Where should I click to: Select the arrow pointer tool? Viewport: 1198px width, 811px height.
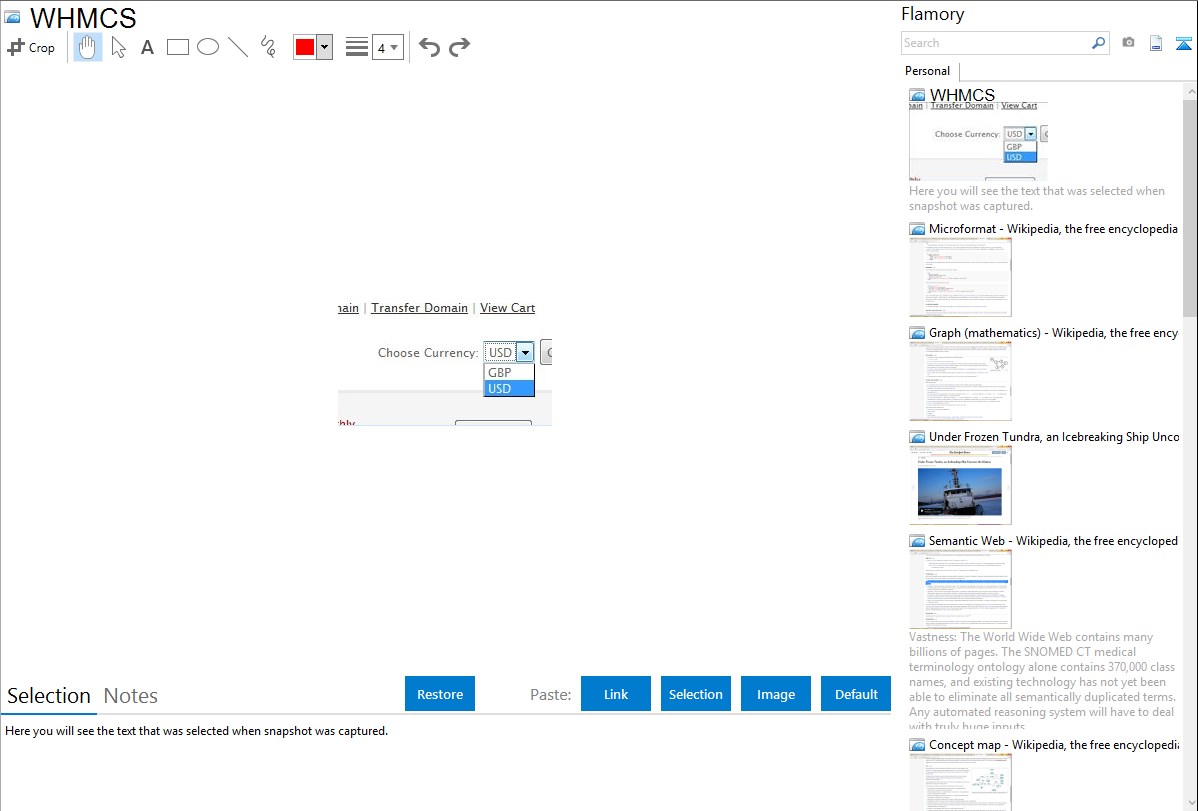click(118, 47)
